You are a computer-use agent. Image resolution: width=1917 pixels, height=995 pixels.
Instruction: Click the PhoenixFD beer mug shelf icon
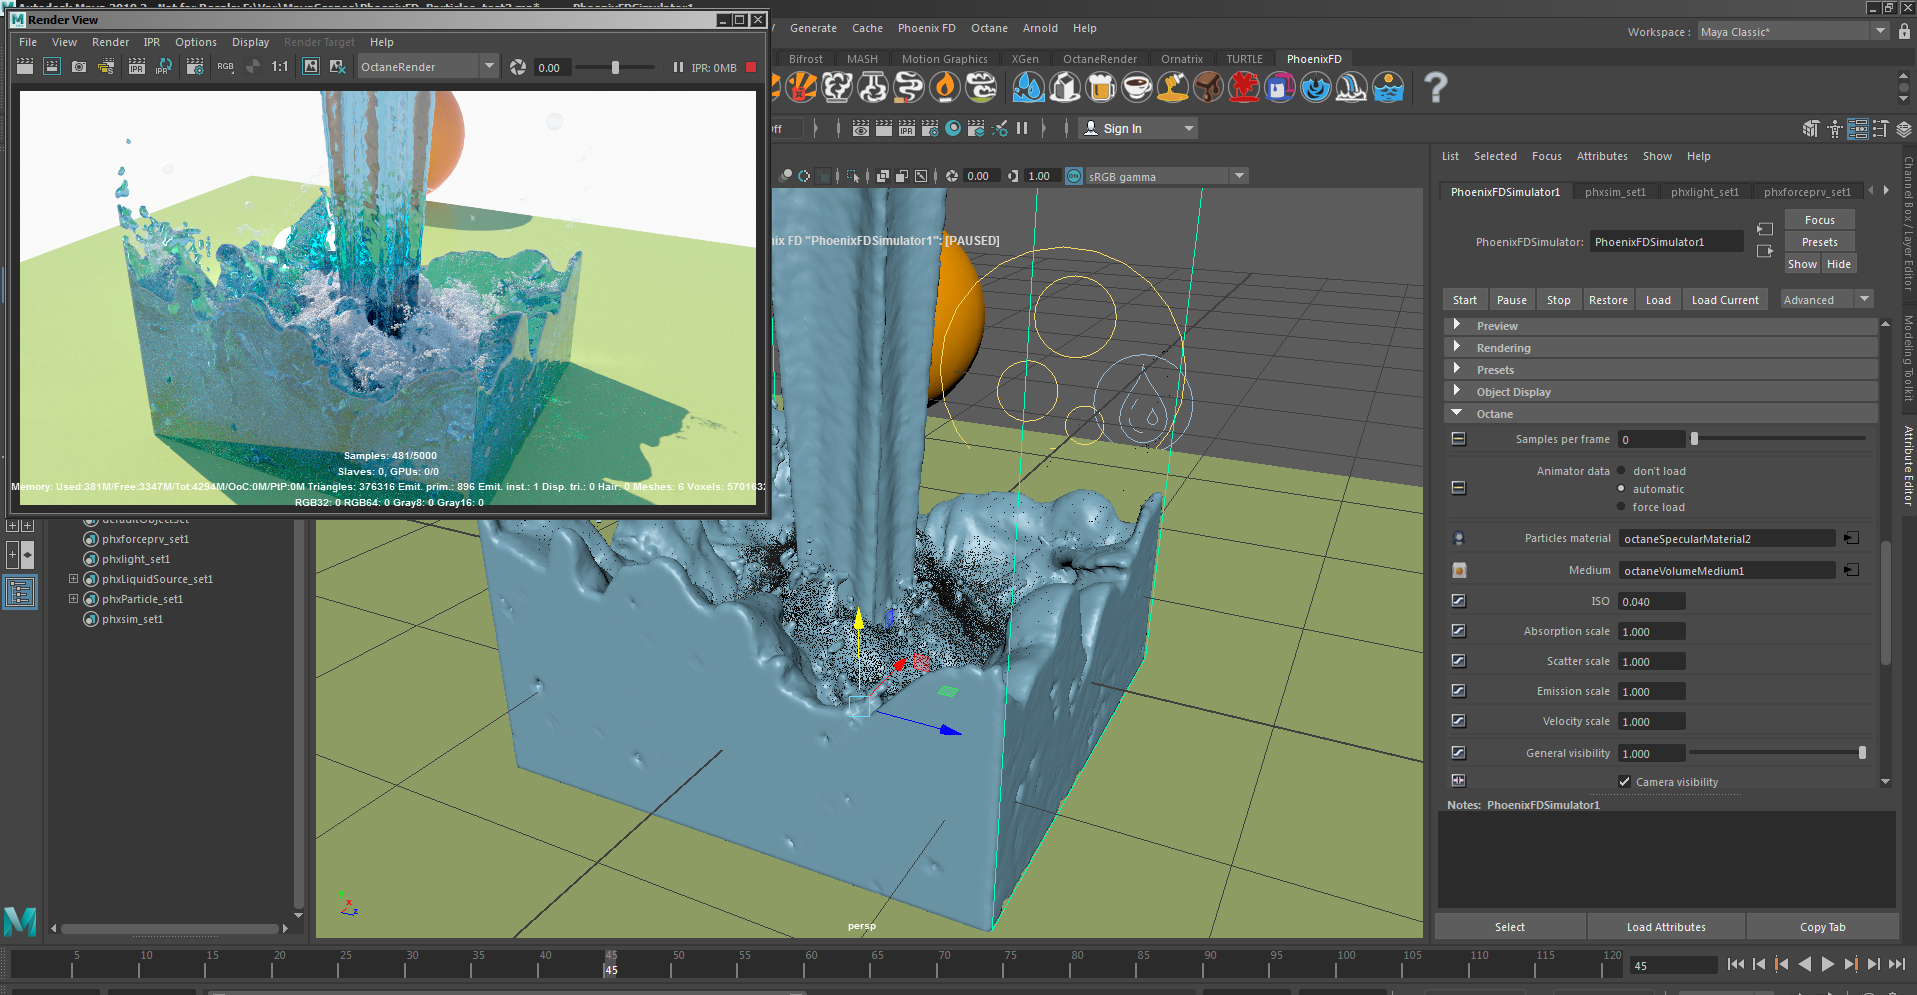click(x=1101, y=88)
